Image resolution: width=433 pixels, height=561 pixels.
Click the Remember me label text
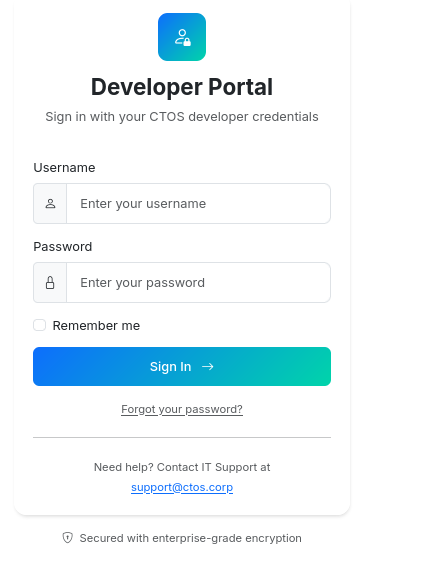tap(96, 326)
